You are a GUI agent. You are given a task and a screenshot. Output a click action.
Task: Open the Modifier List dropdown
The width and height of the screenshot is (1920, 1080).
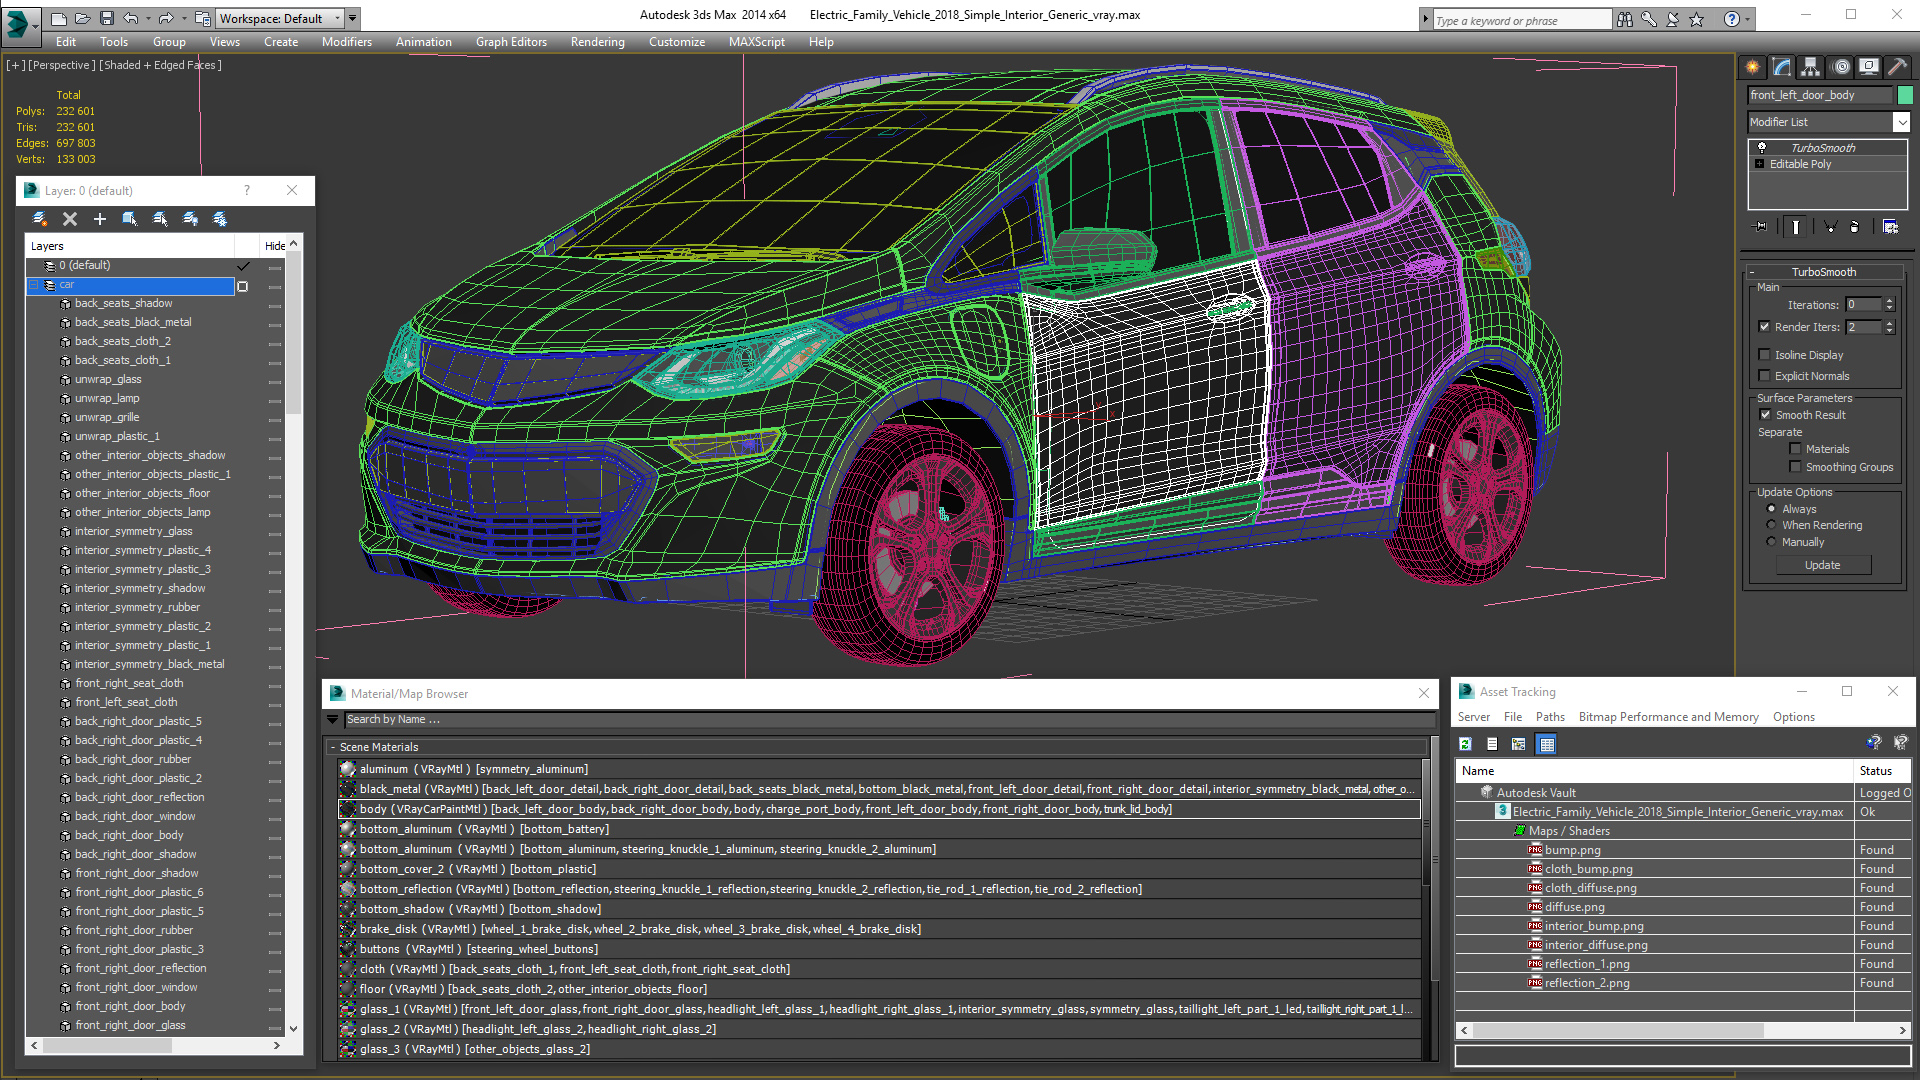[x=1901, y=122]
